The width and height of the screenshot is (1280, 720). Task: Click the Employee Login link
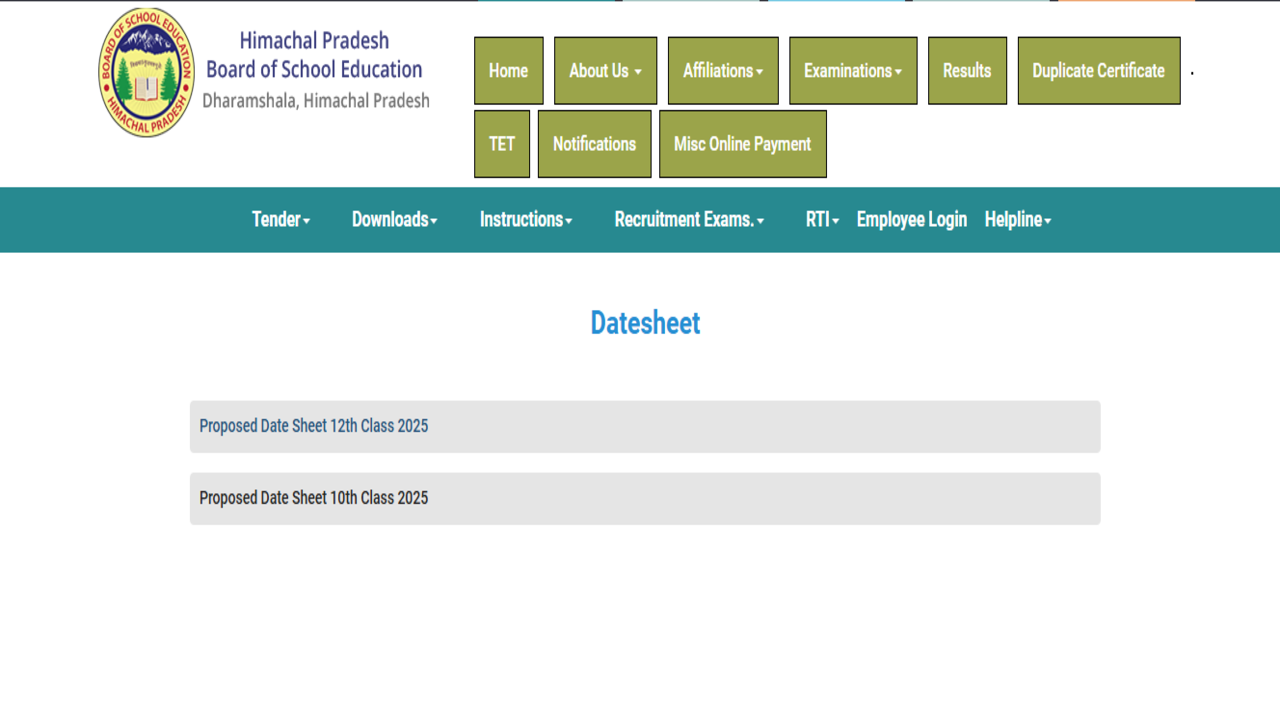point(911,220)
